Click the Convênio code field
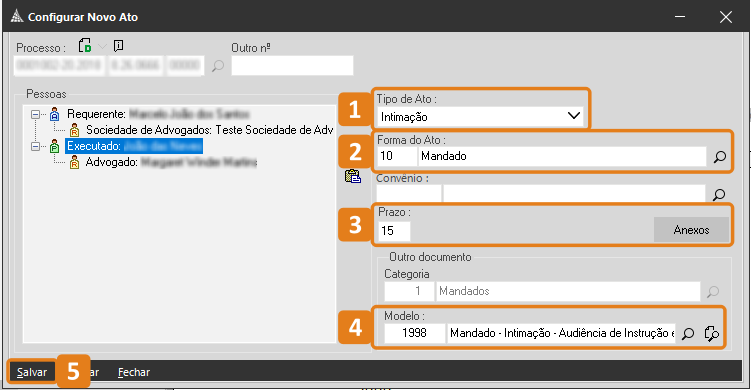This screenshot has width=751, height=390. click(409, 194)
